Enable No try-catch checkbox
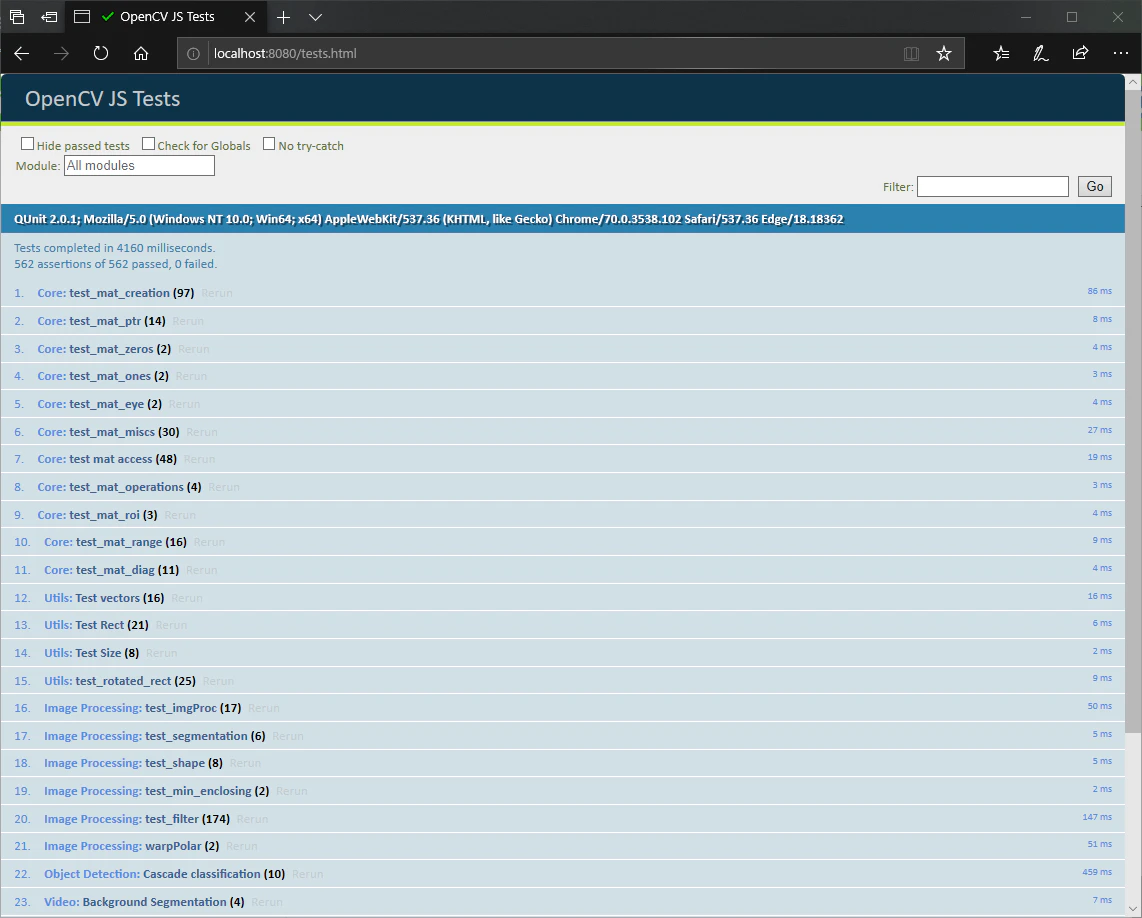 point(269,144)
